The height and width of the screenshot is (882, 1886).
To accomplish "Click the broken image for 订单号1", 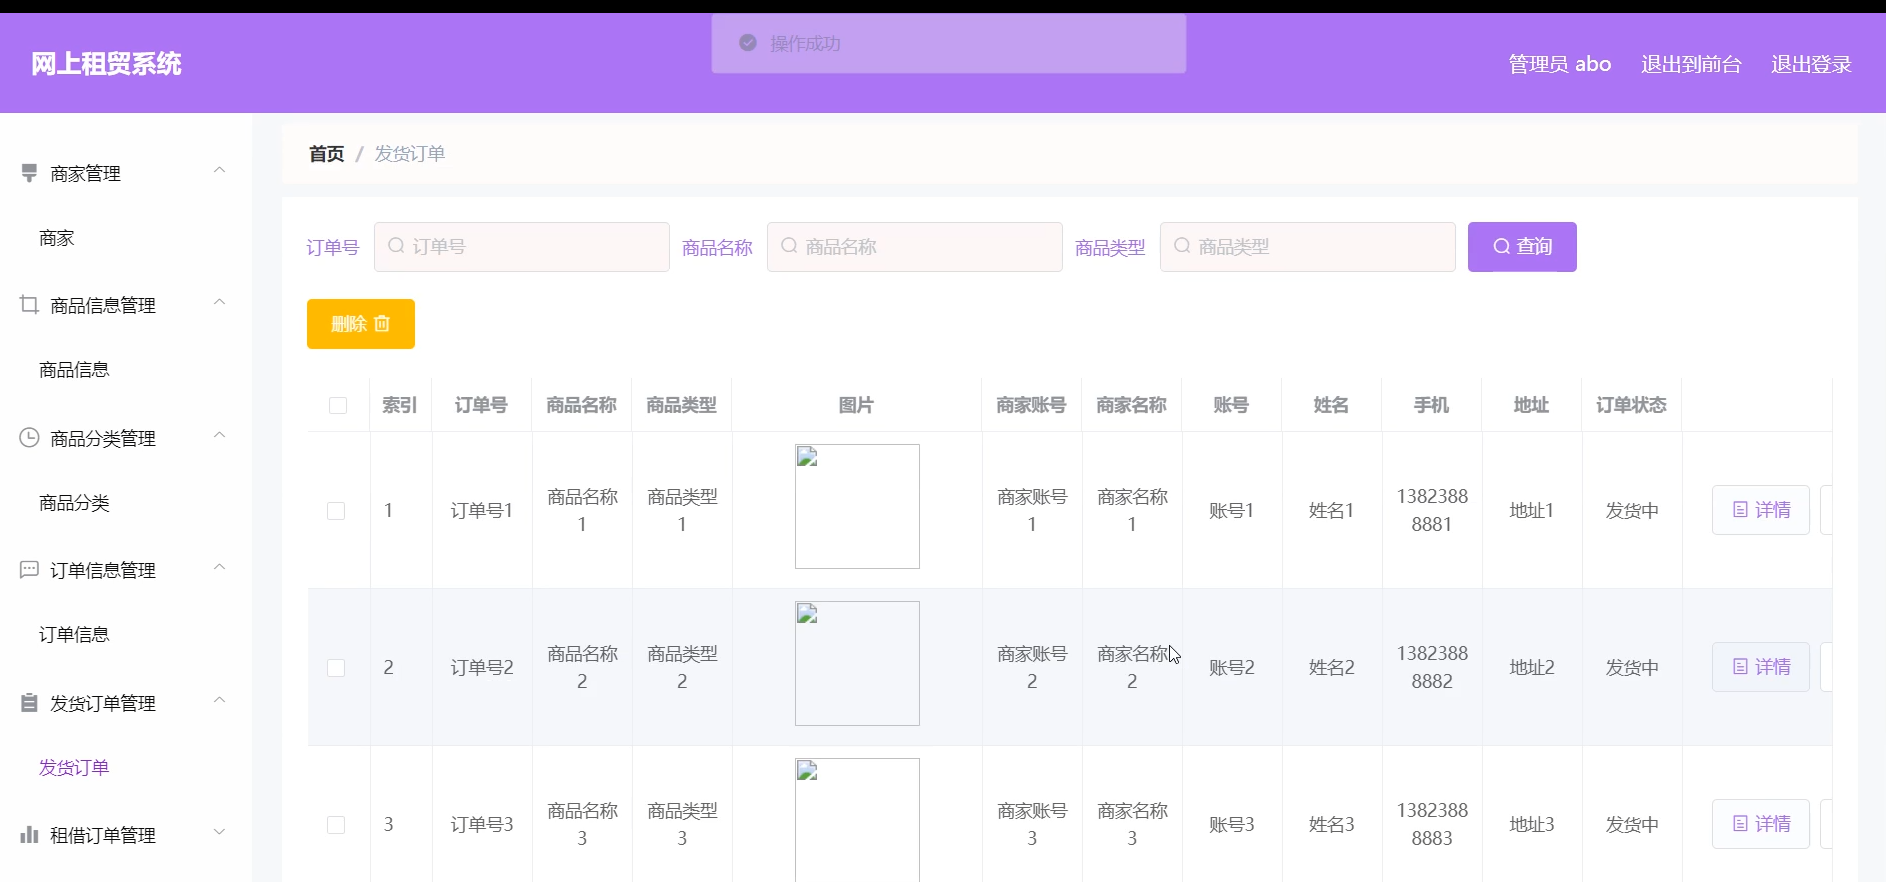I will [x=857, y=506].
